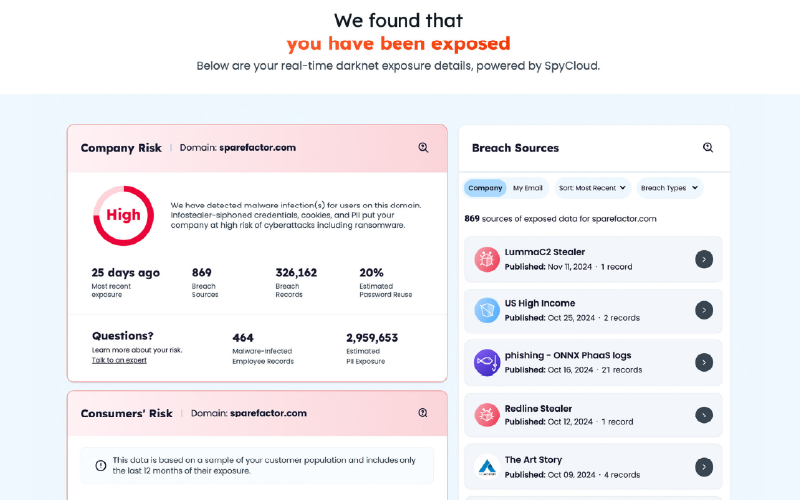Click the Consumers' Risk magnifier icon
The height and width of the screenshot is (500, 800).
click(x=423, y=413)
